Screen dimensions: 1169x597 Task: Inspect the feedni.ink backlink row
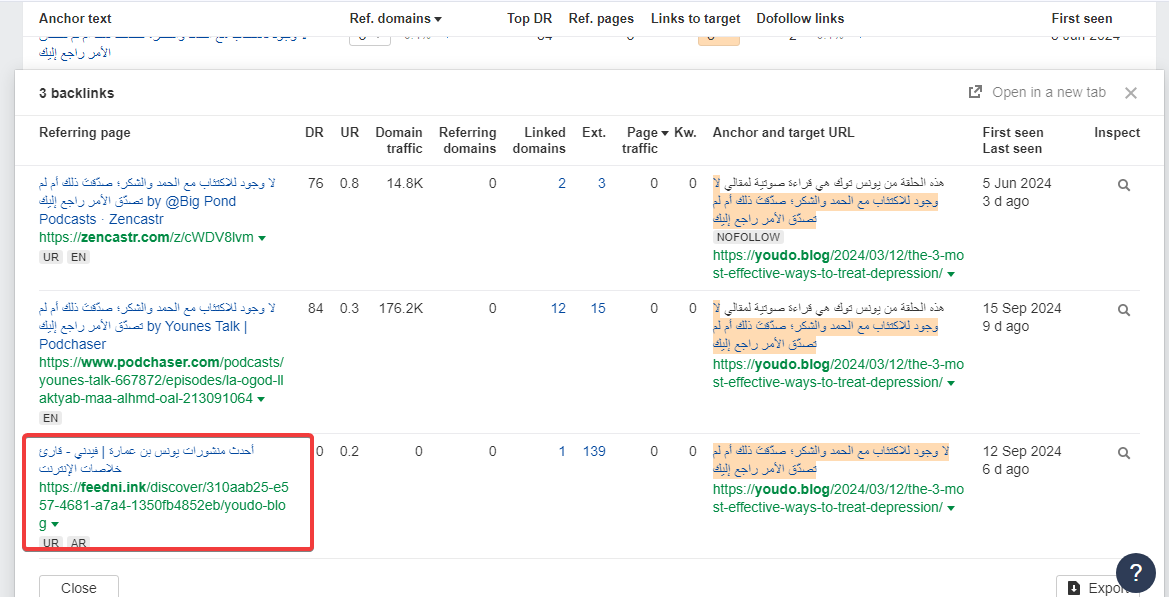pos(1124,453)
